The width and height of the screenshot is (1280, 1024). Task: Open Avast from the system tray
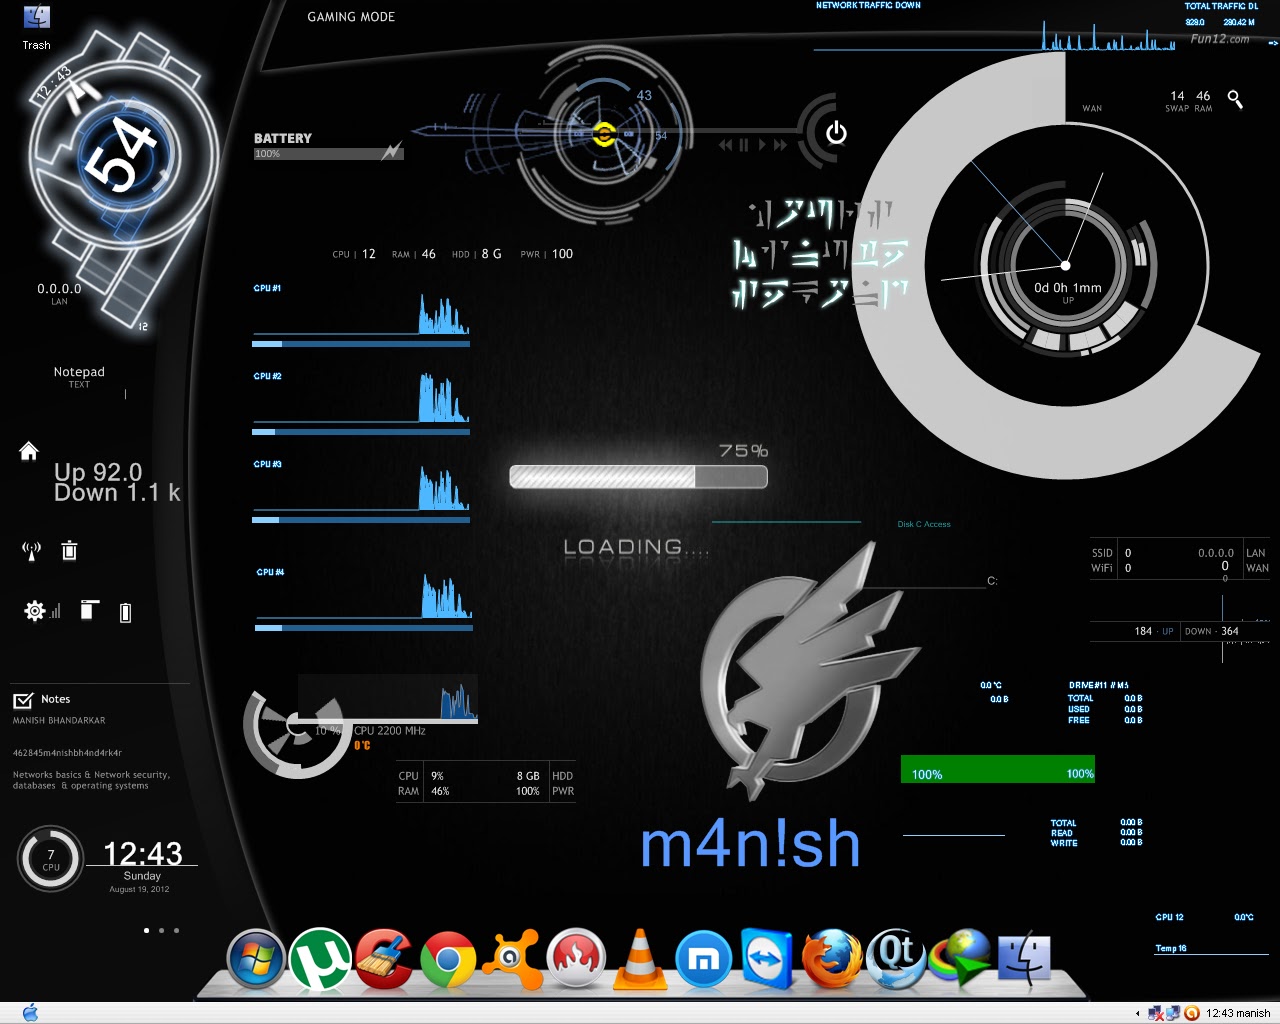coord(1192,1013)
